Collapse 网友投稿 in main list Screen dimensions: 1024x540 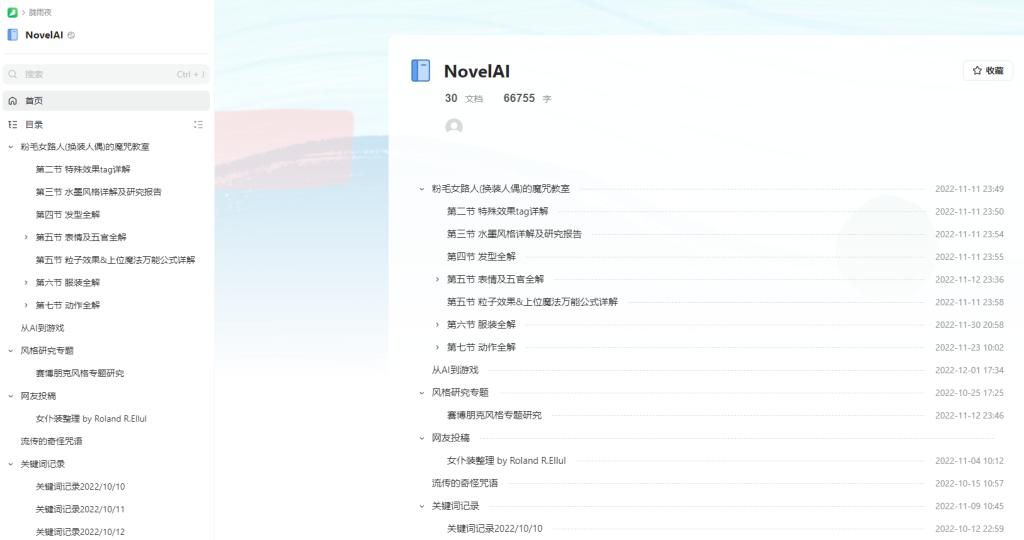[422, 438]
